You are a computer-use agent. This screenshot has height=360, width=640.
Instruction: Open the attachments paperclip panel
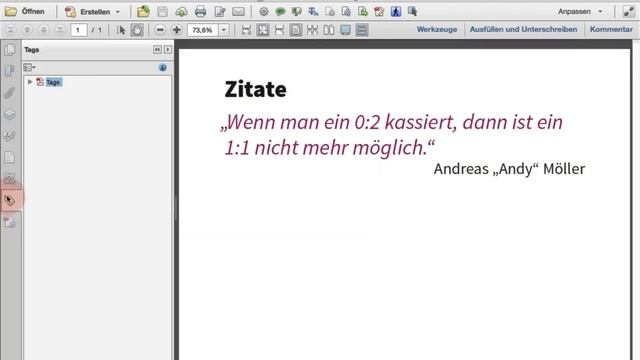pos(9,93)
